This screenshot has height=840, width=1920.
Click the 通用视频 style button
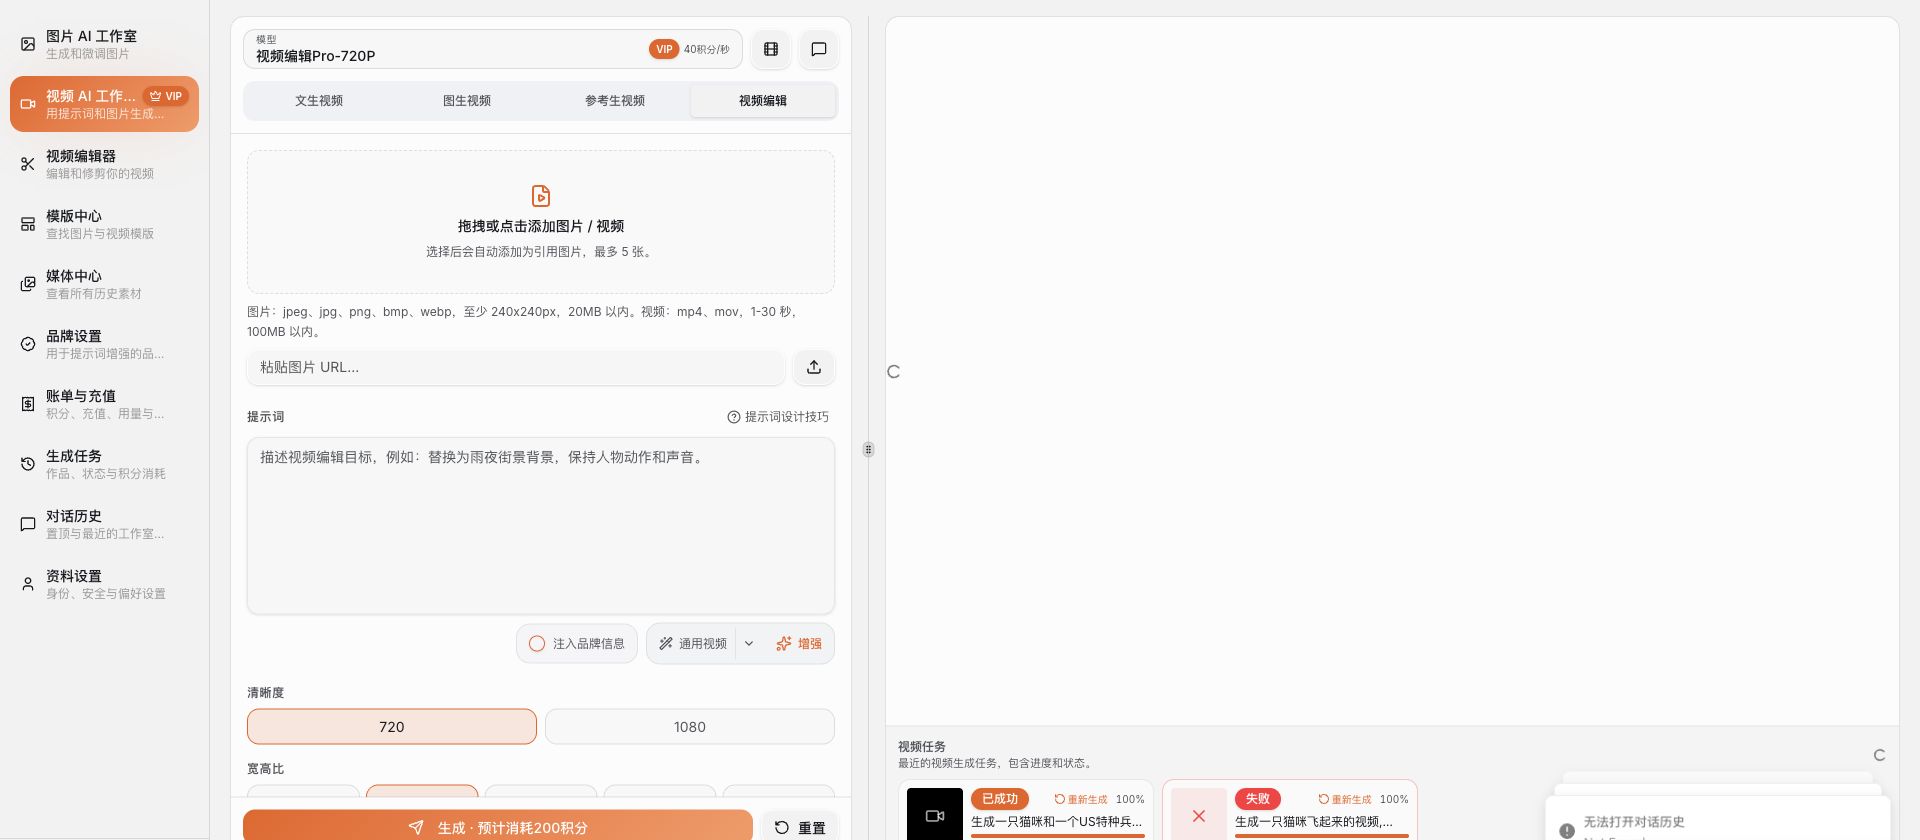(692, 644)
